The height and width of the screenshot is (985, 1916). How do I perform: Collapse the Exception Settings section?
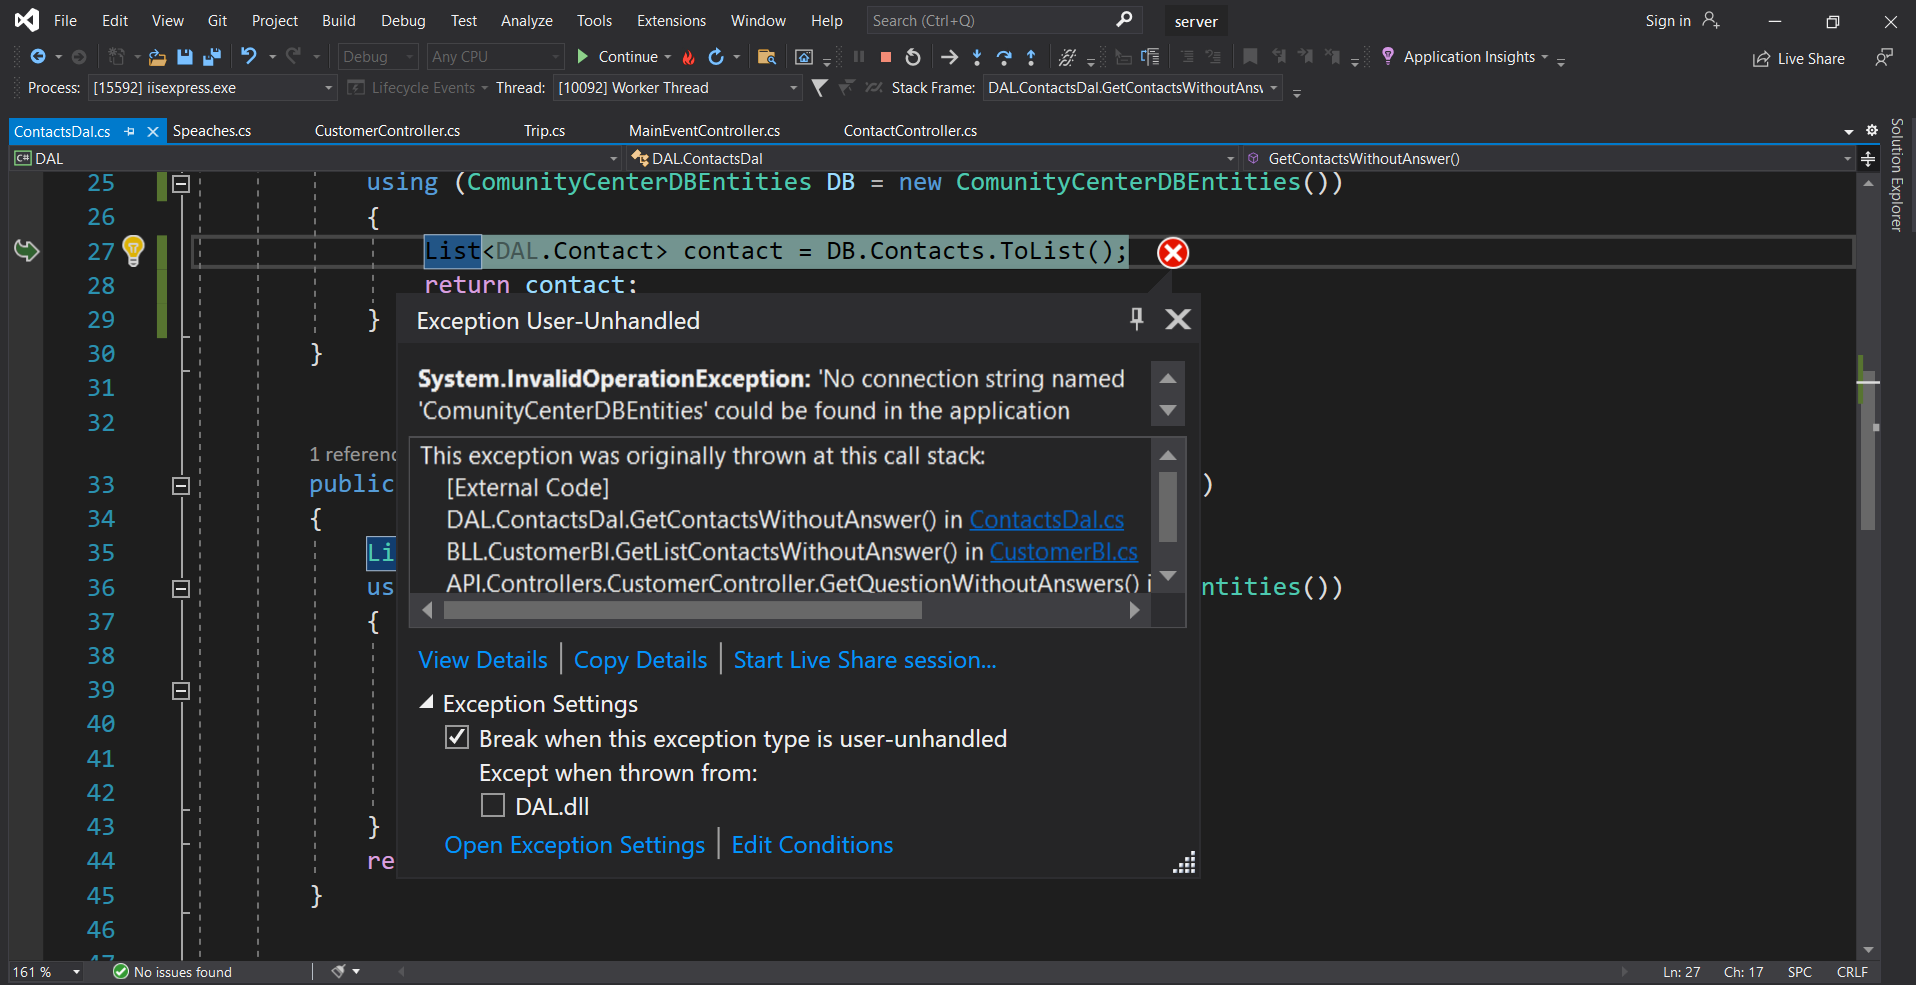pos(427,703)
